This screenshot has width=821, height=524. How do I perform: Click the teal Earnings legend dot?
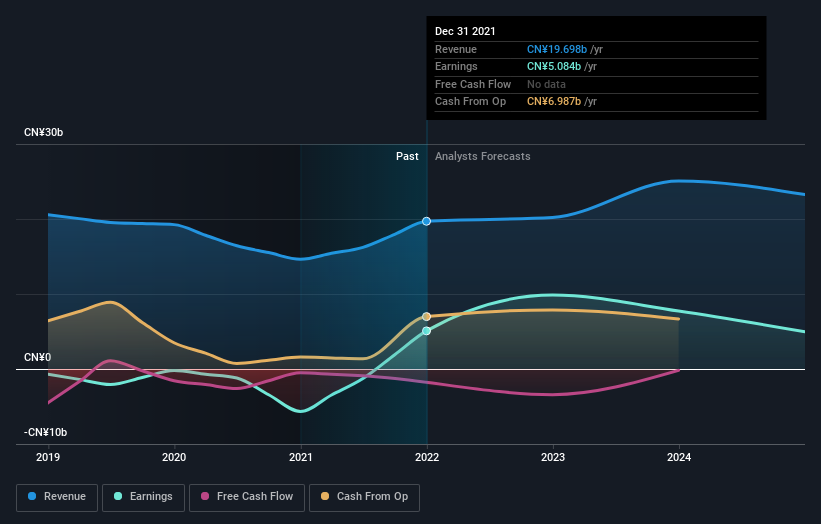(118, 496)
